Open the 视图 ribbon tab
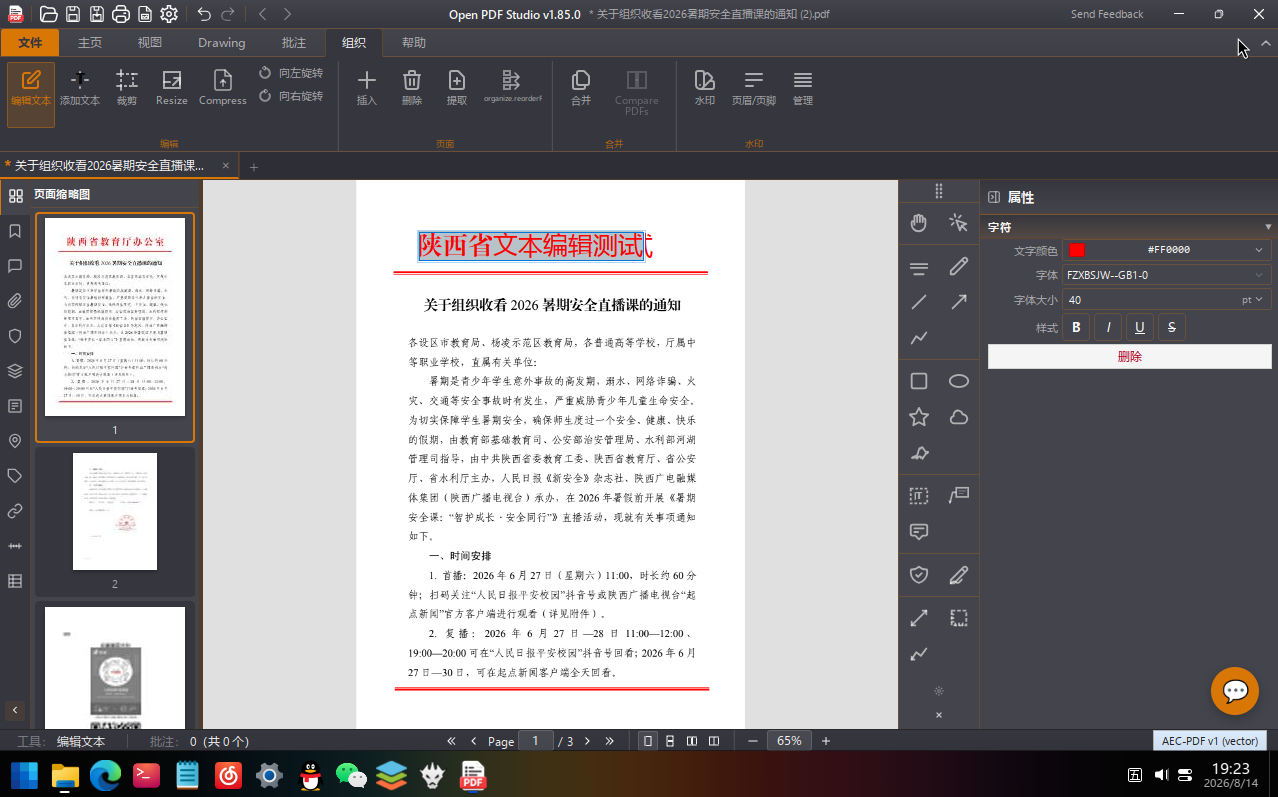Viewport: 1278px width, 797px height. coord(150,43)
